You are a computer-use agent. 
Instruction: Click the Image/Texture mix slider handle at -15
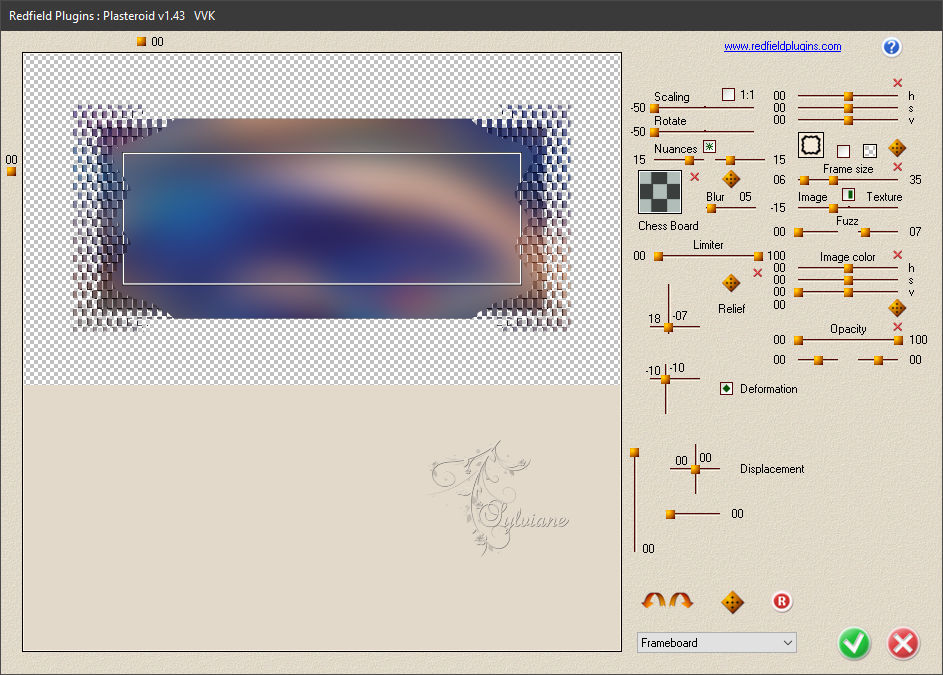click(x=833, y=209)
